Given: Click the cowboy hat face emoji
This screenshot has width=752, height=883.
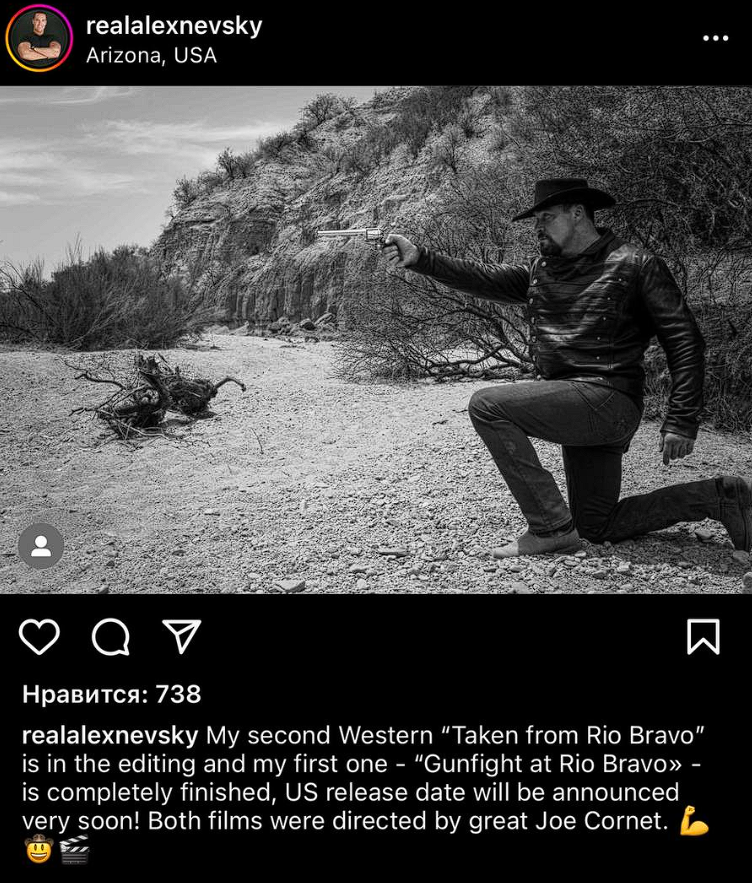Looking at the screenshot, I should [39, 849].
